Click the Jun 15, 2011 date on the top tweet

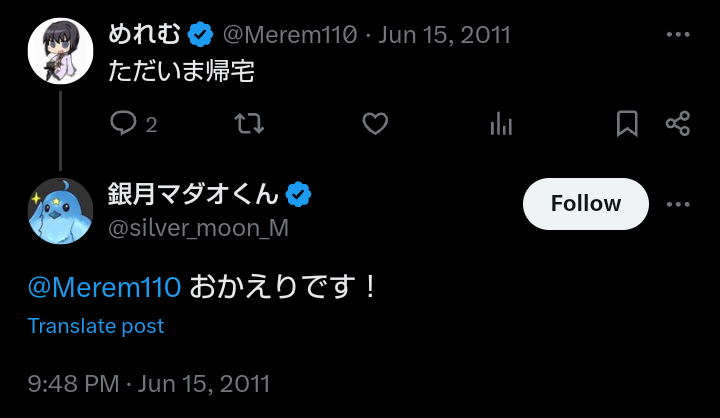click(x=444, y=35)
